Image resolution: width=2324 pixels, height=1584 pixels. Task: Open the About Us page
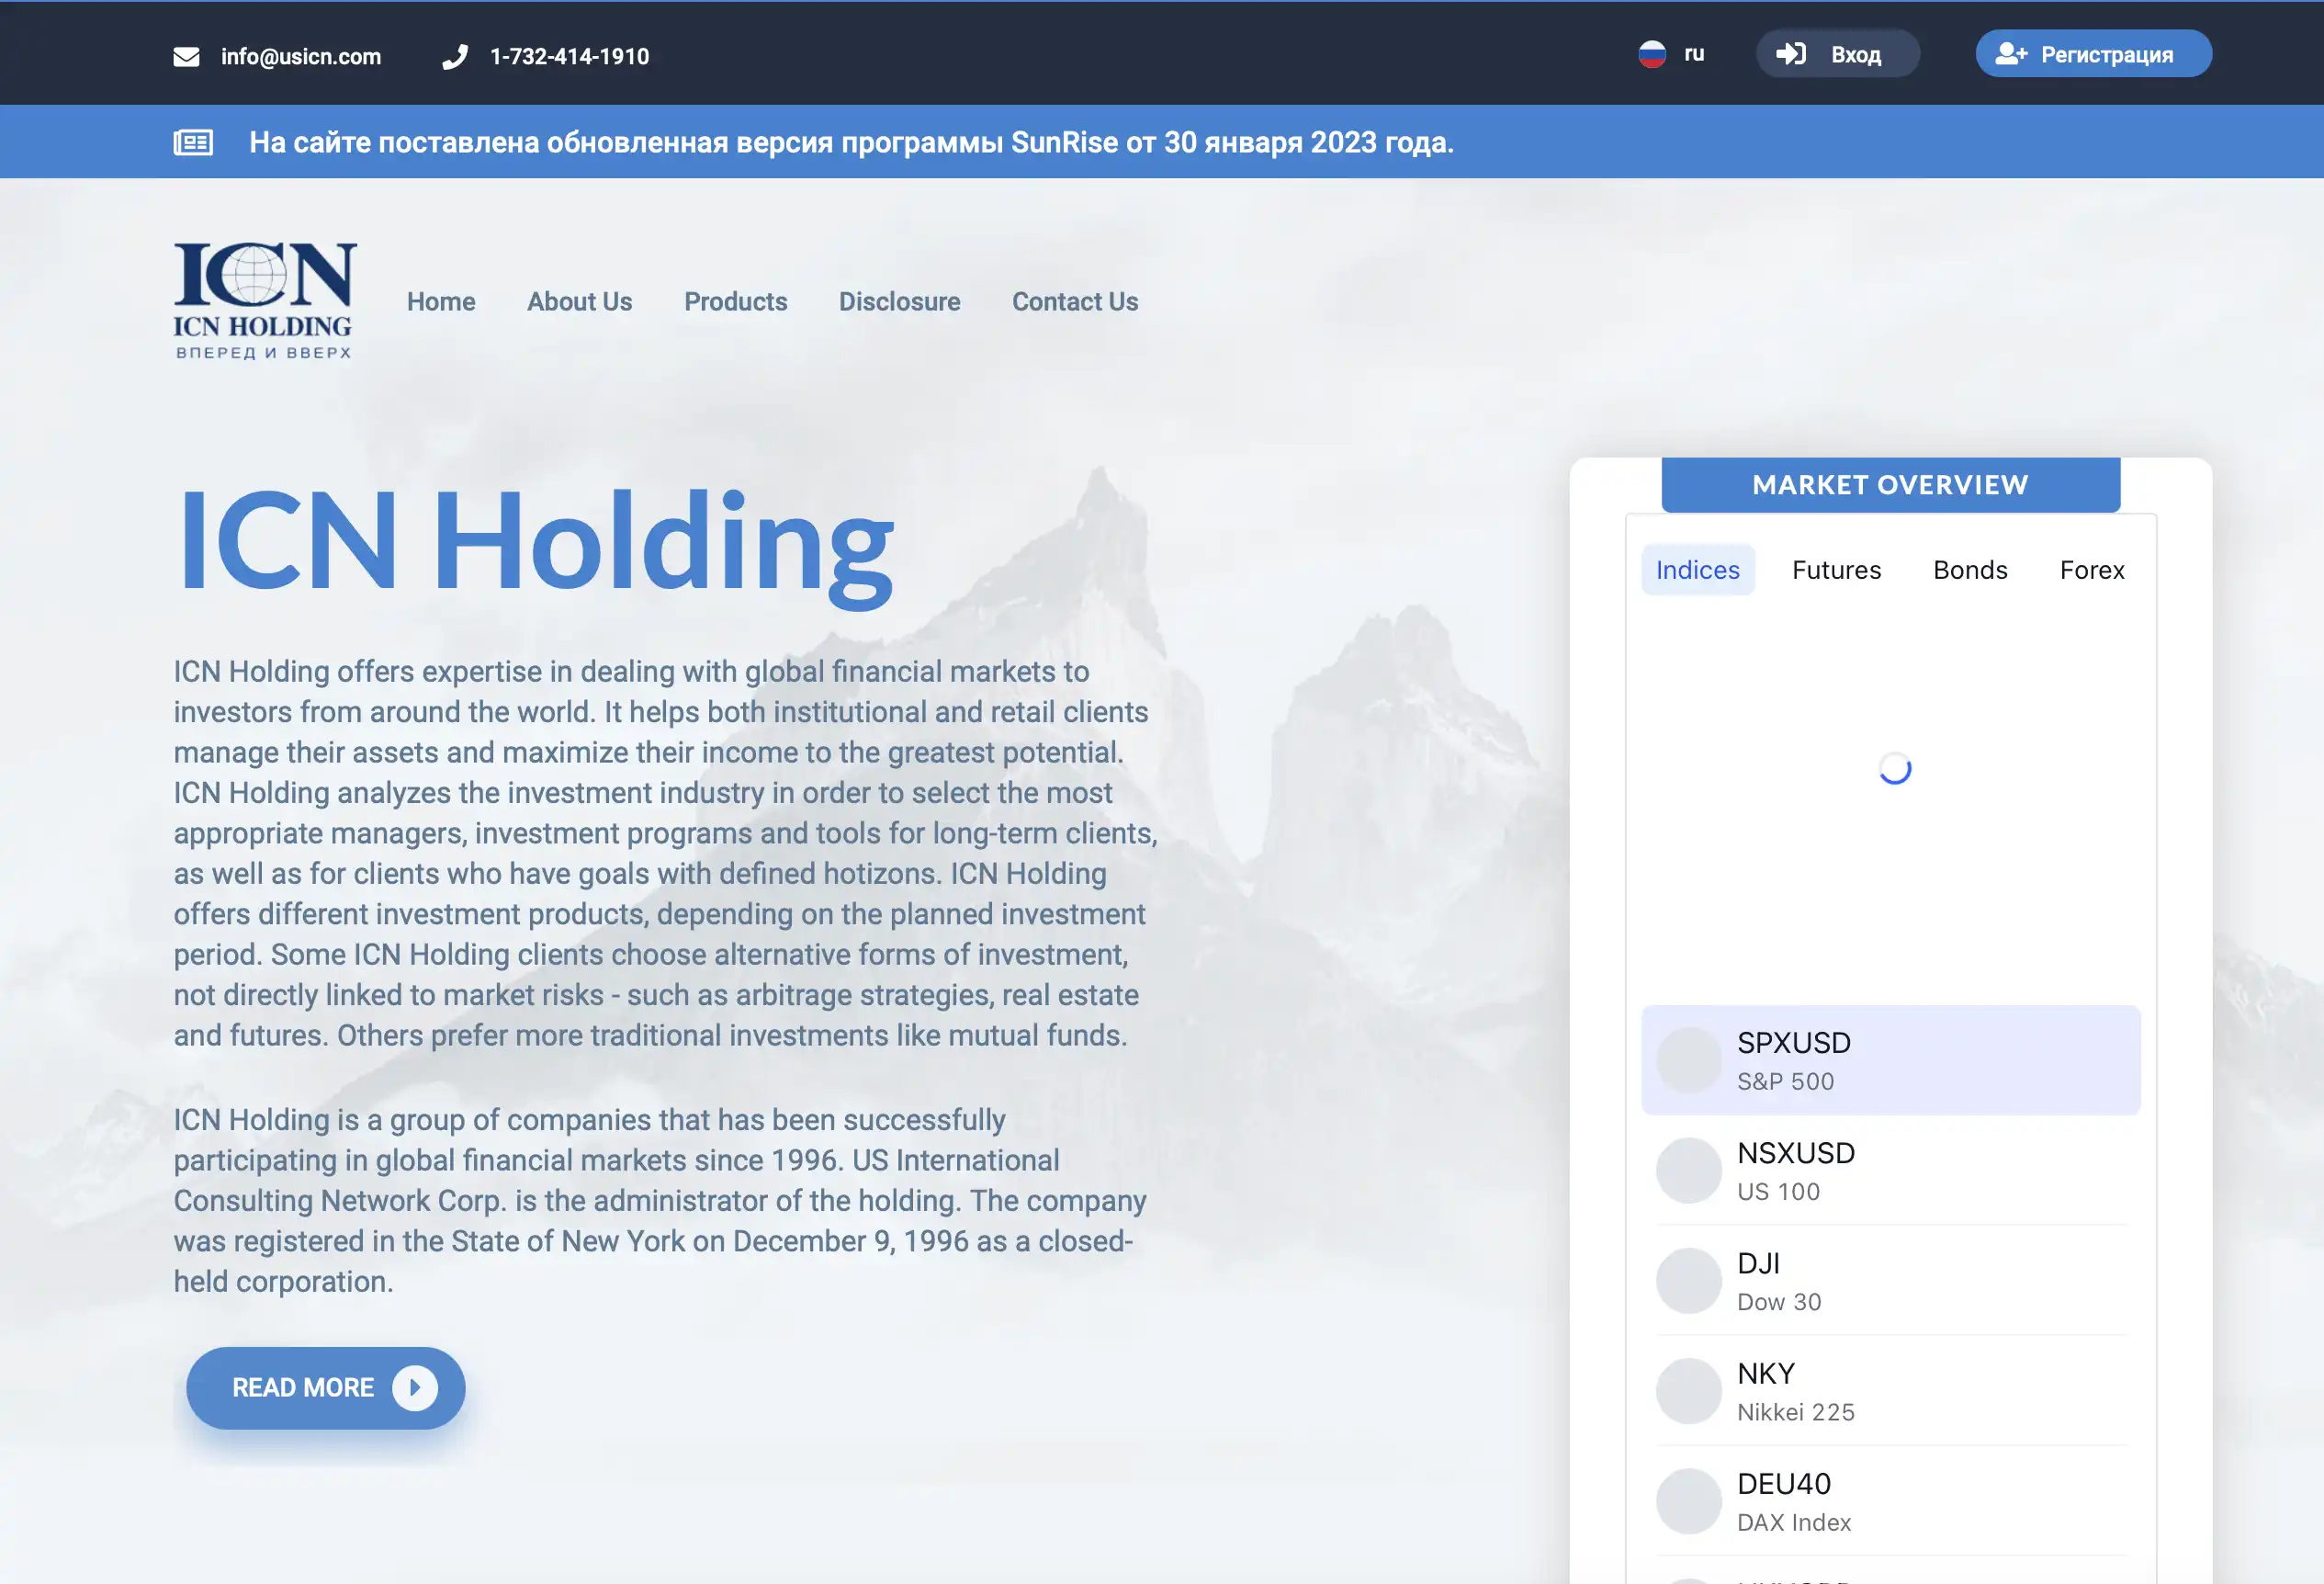(580, 301)
